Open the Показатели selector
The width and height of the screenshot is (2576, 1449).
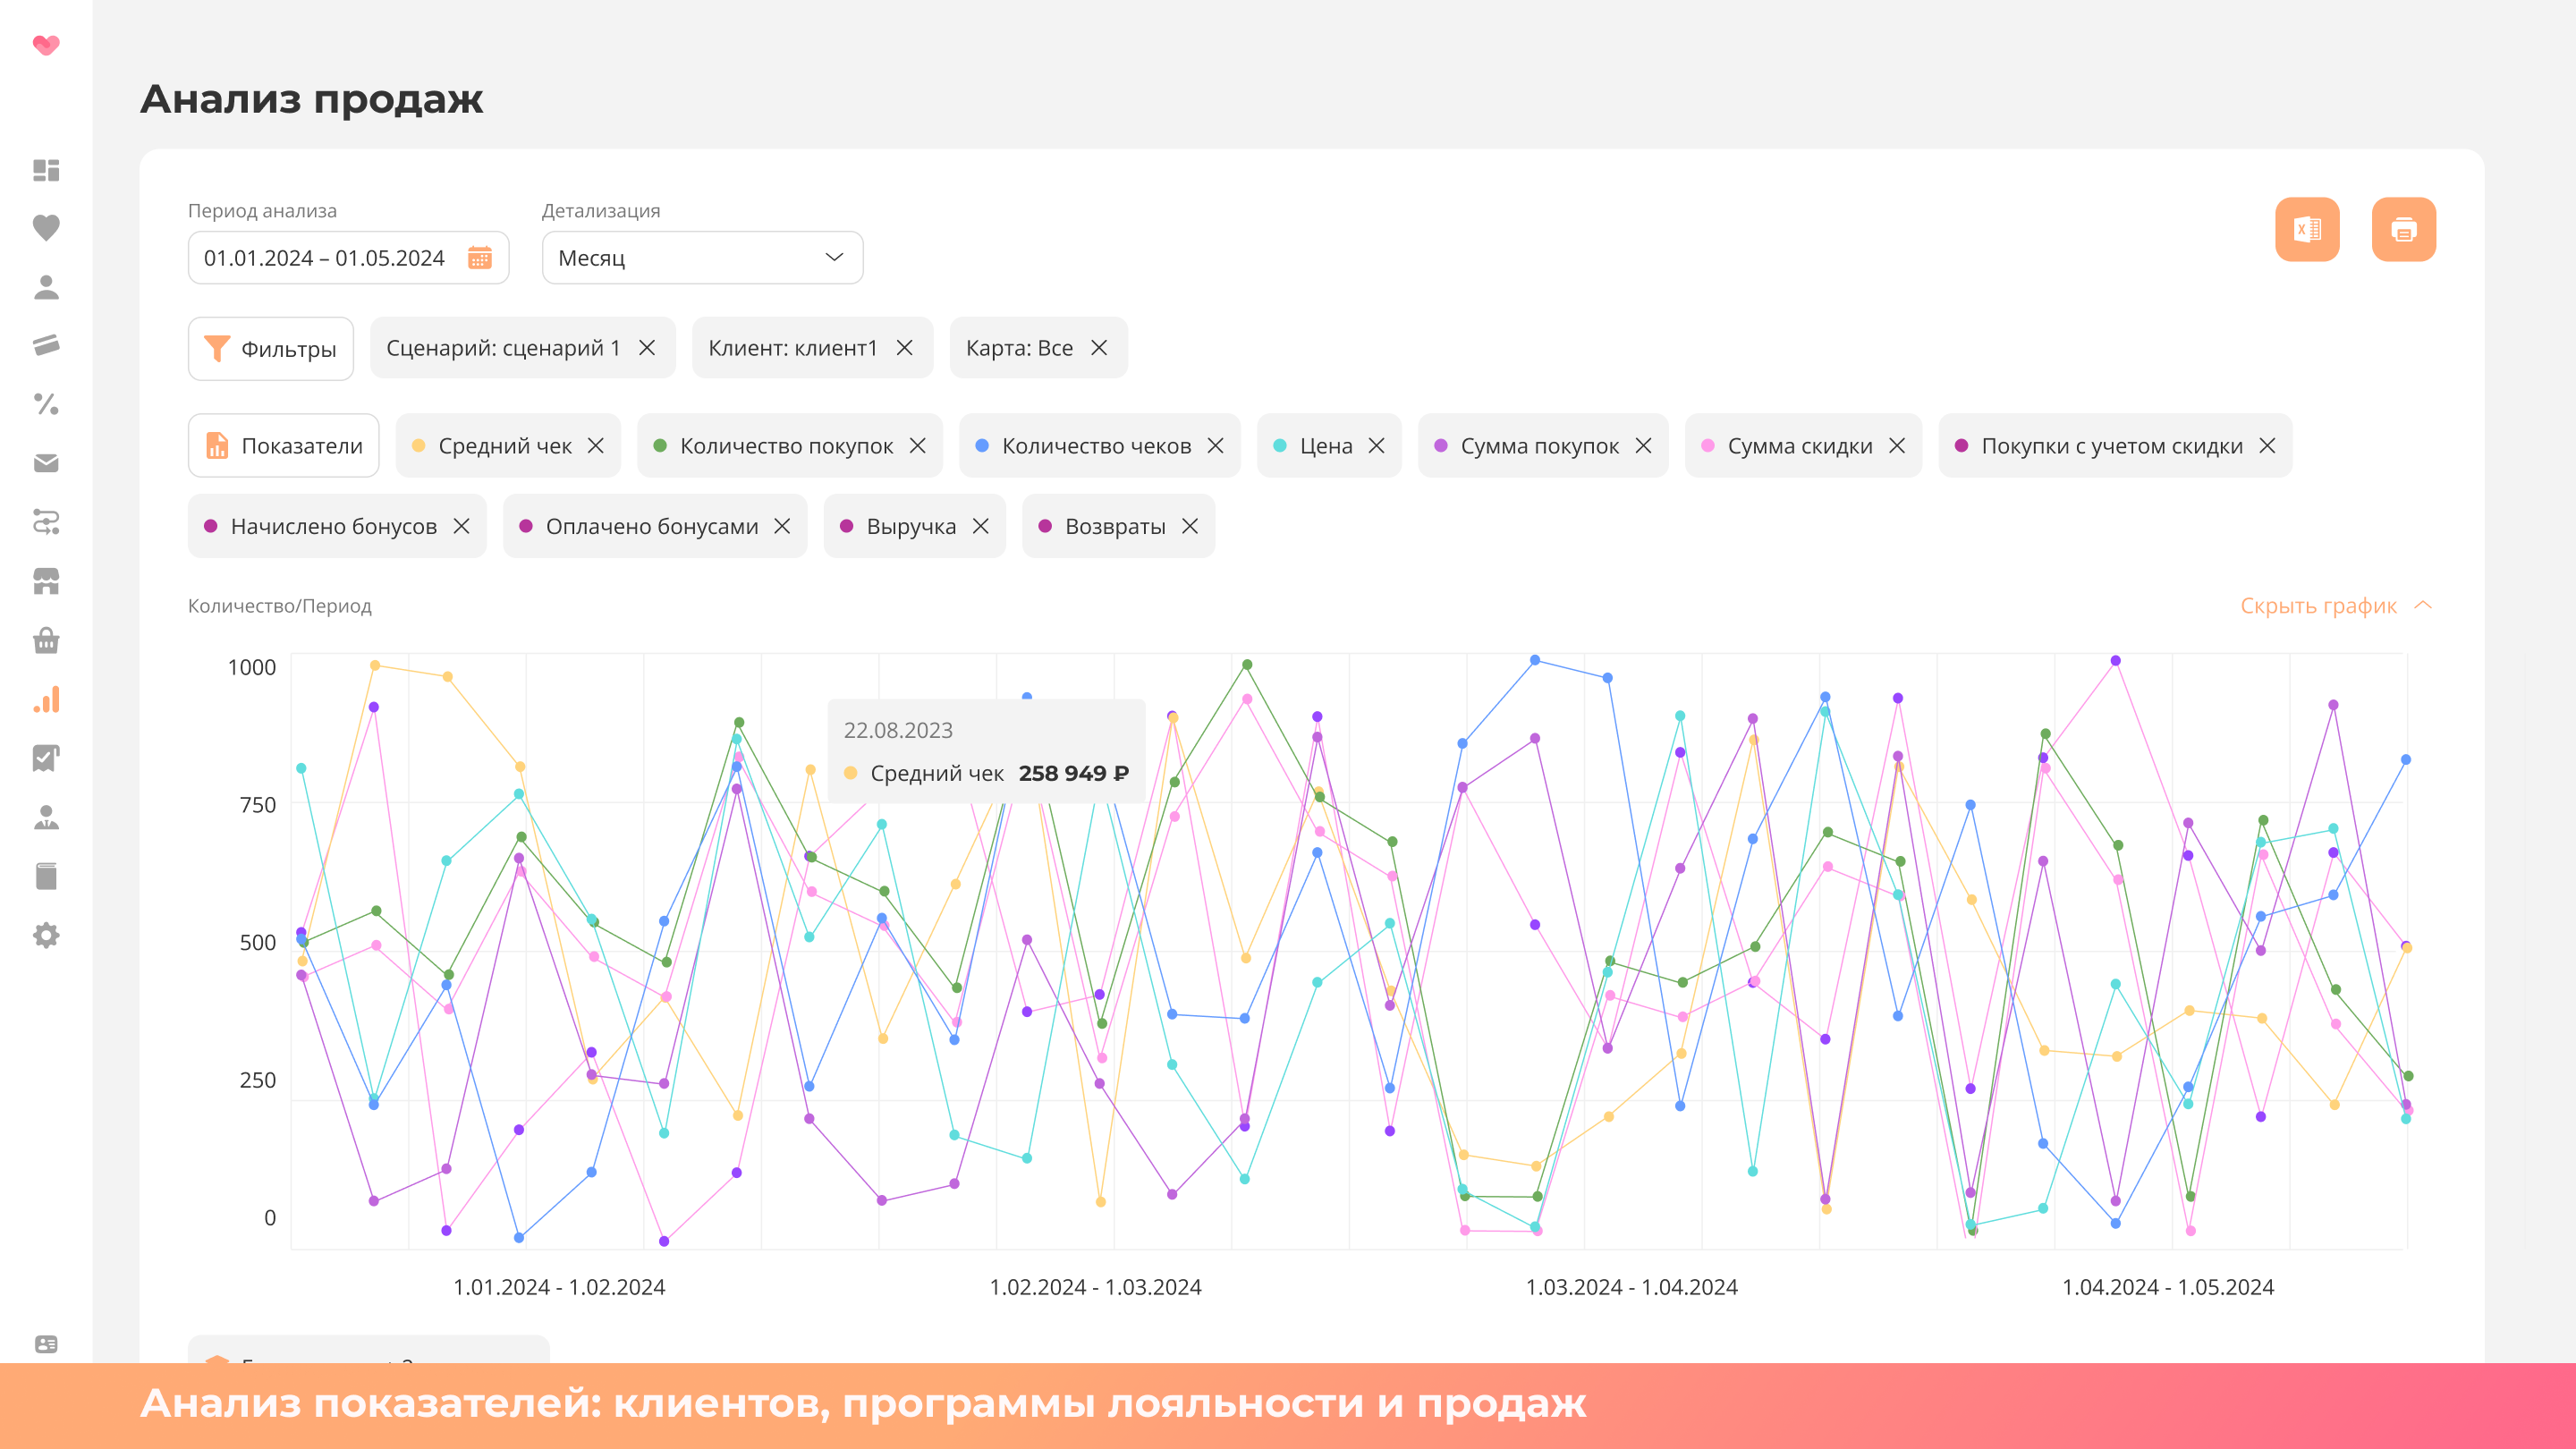pyautogui.click(x=284, y=446)
